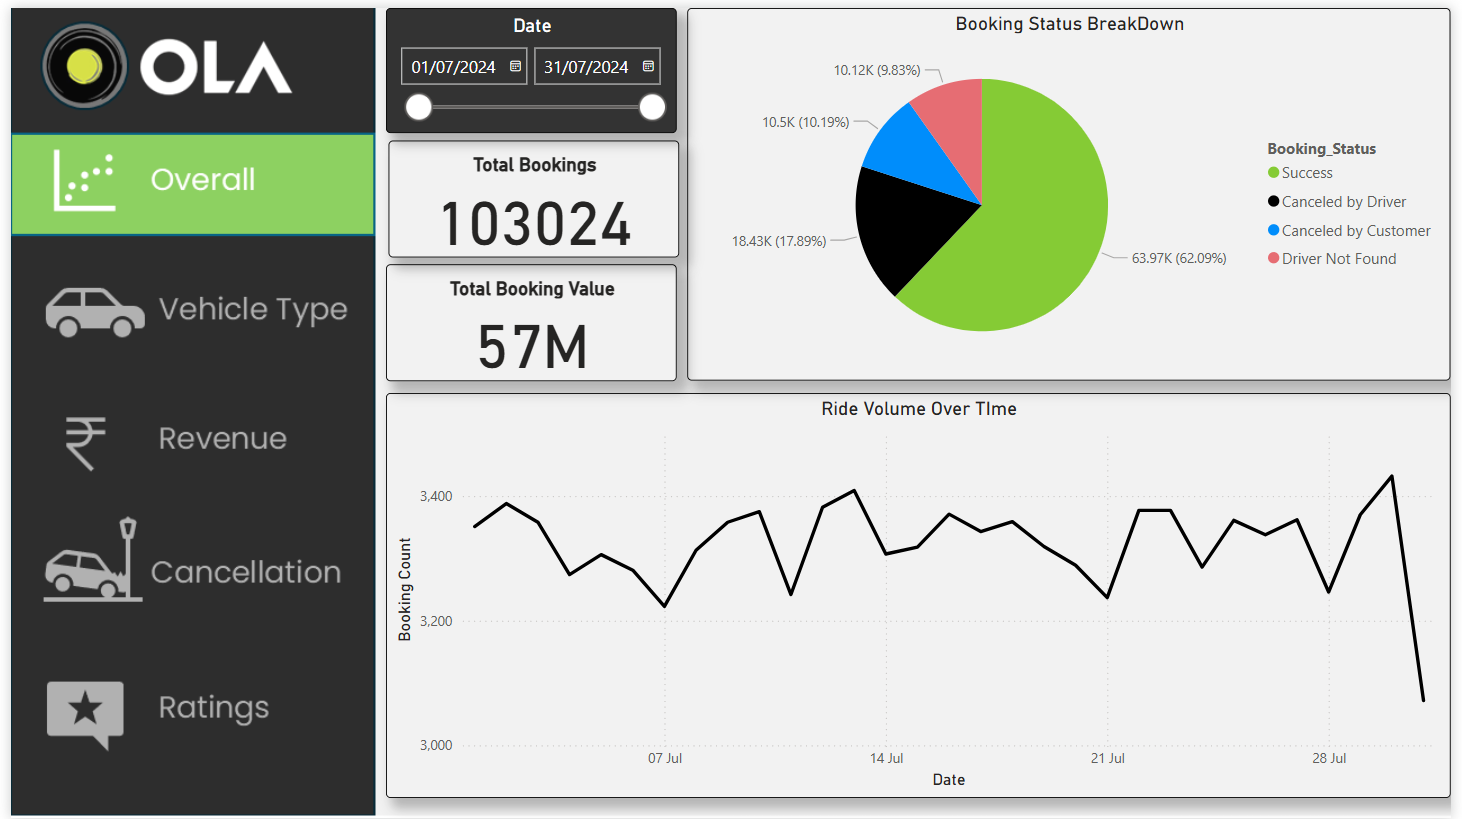The width and height of the screenshot is (1462, 819).
Task: Click the Booking Status BreakDown chart title
Action: [x=1069, y=24]
